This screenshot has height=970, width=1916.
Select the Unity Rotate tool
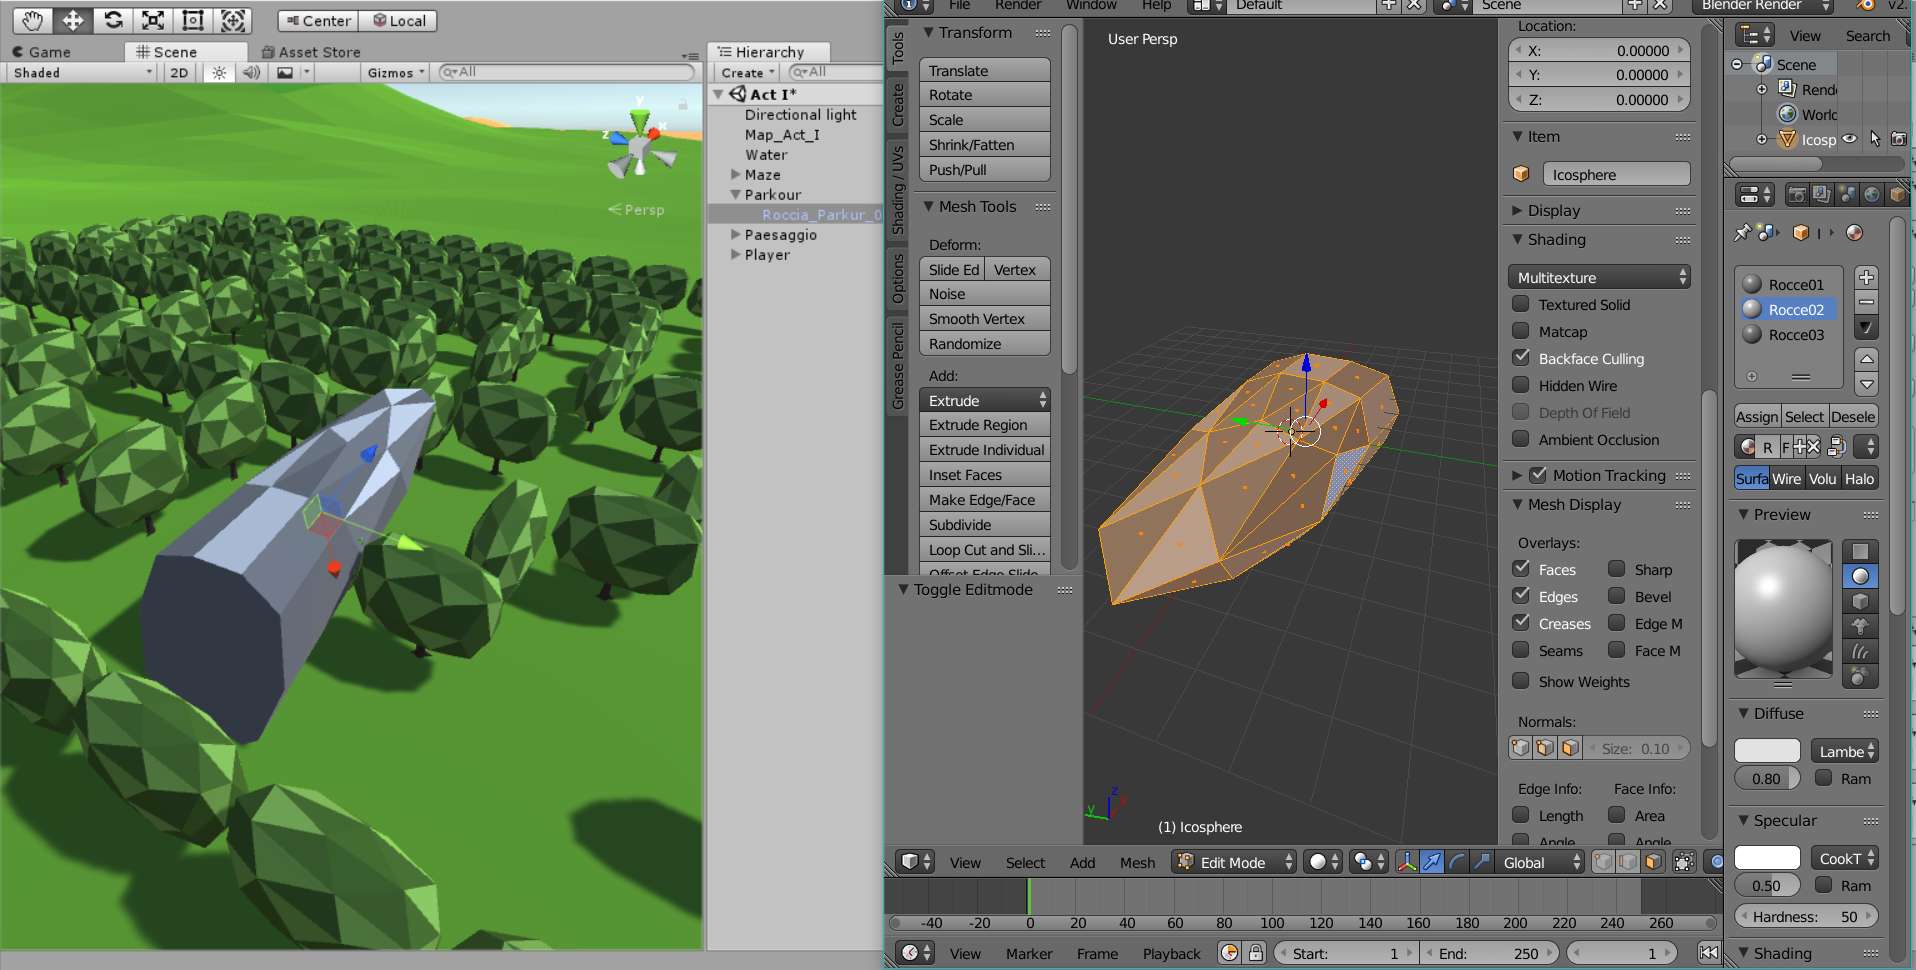click(113, 20)
